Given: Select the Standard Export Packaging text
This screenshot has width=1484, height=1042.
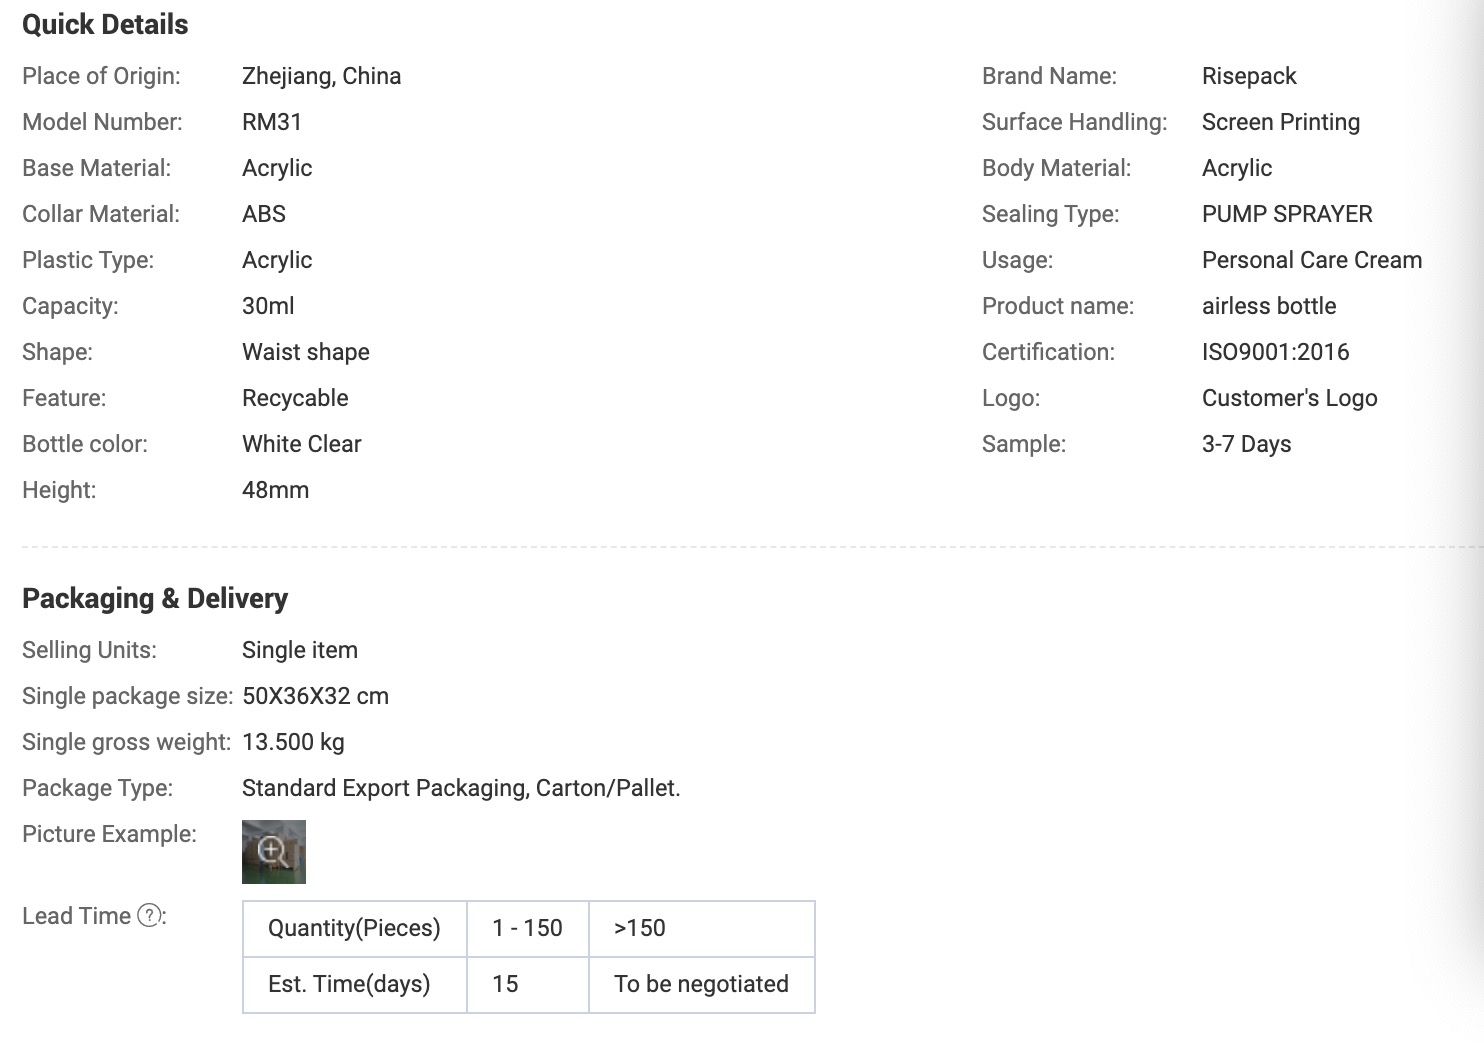Looking at the screenshot, I should tap(386, 788).
